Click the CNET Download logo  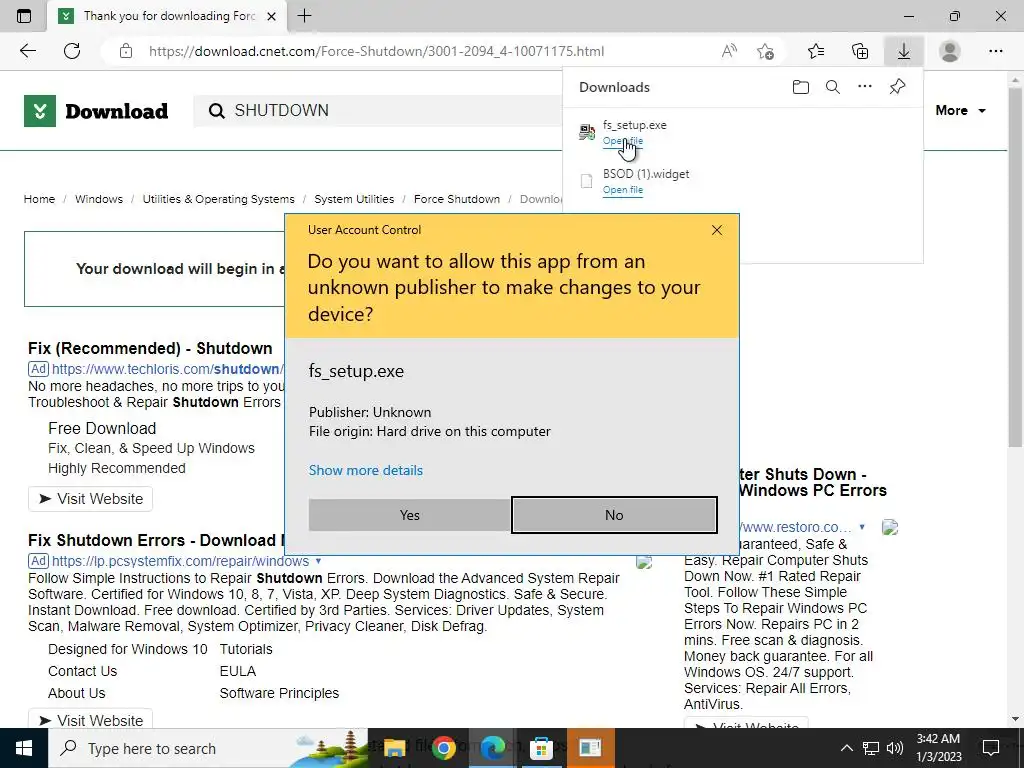96,110
